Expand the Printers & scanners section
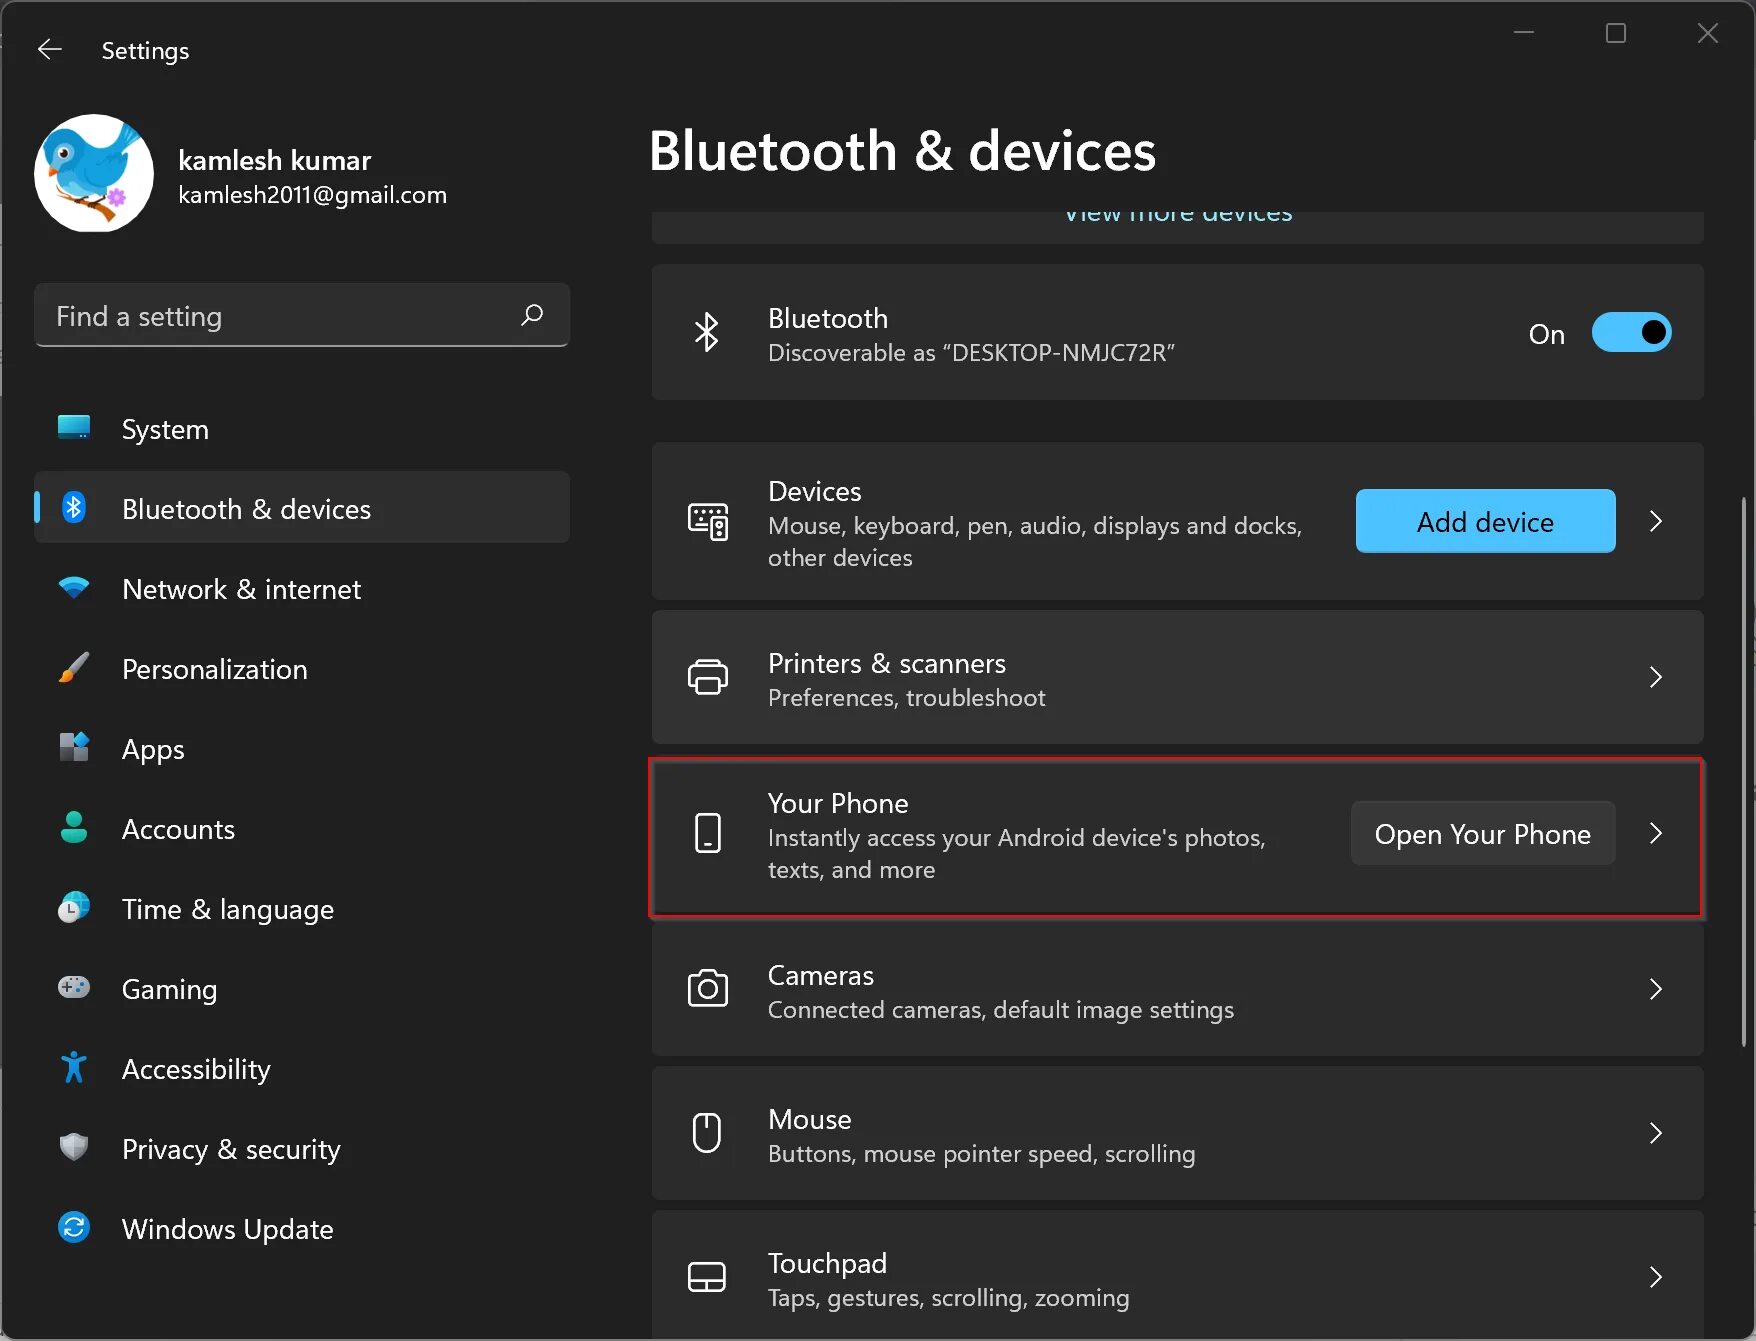1756x1341 pixels. 1655,677
